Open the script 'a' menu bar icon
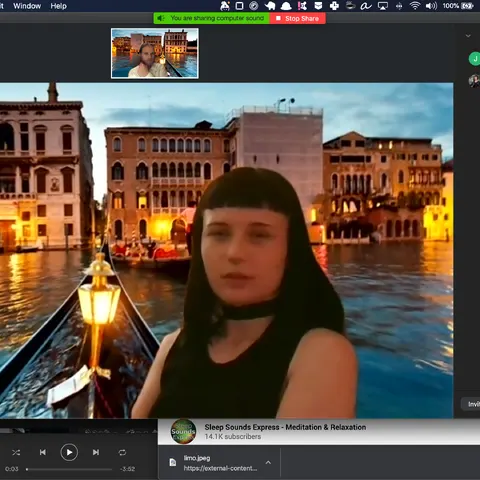Viewport: 480px width, 480px height. pos(366,6)
